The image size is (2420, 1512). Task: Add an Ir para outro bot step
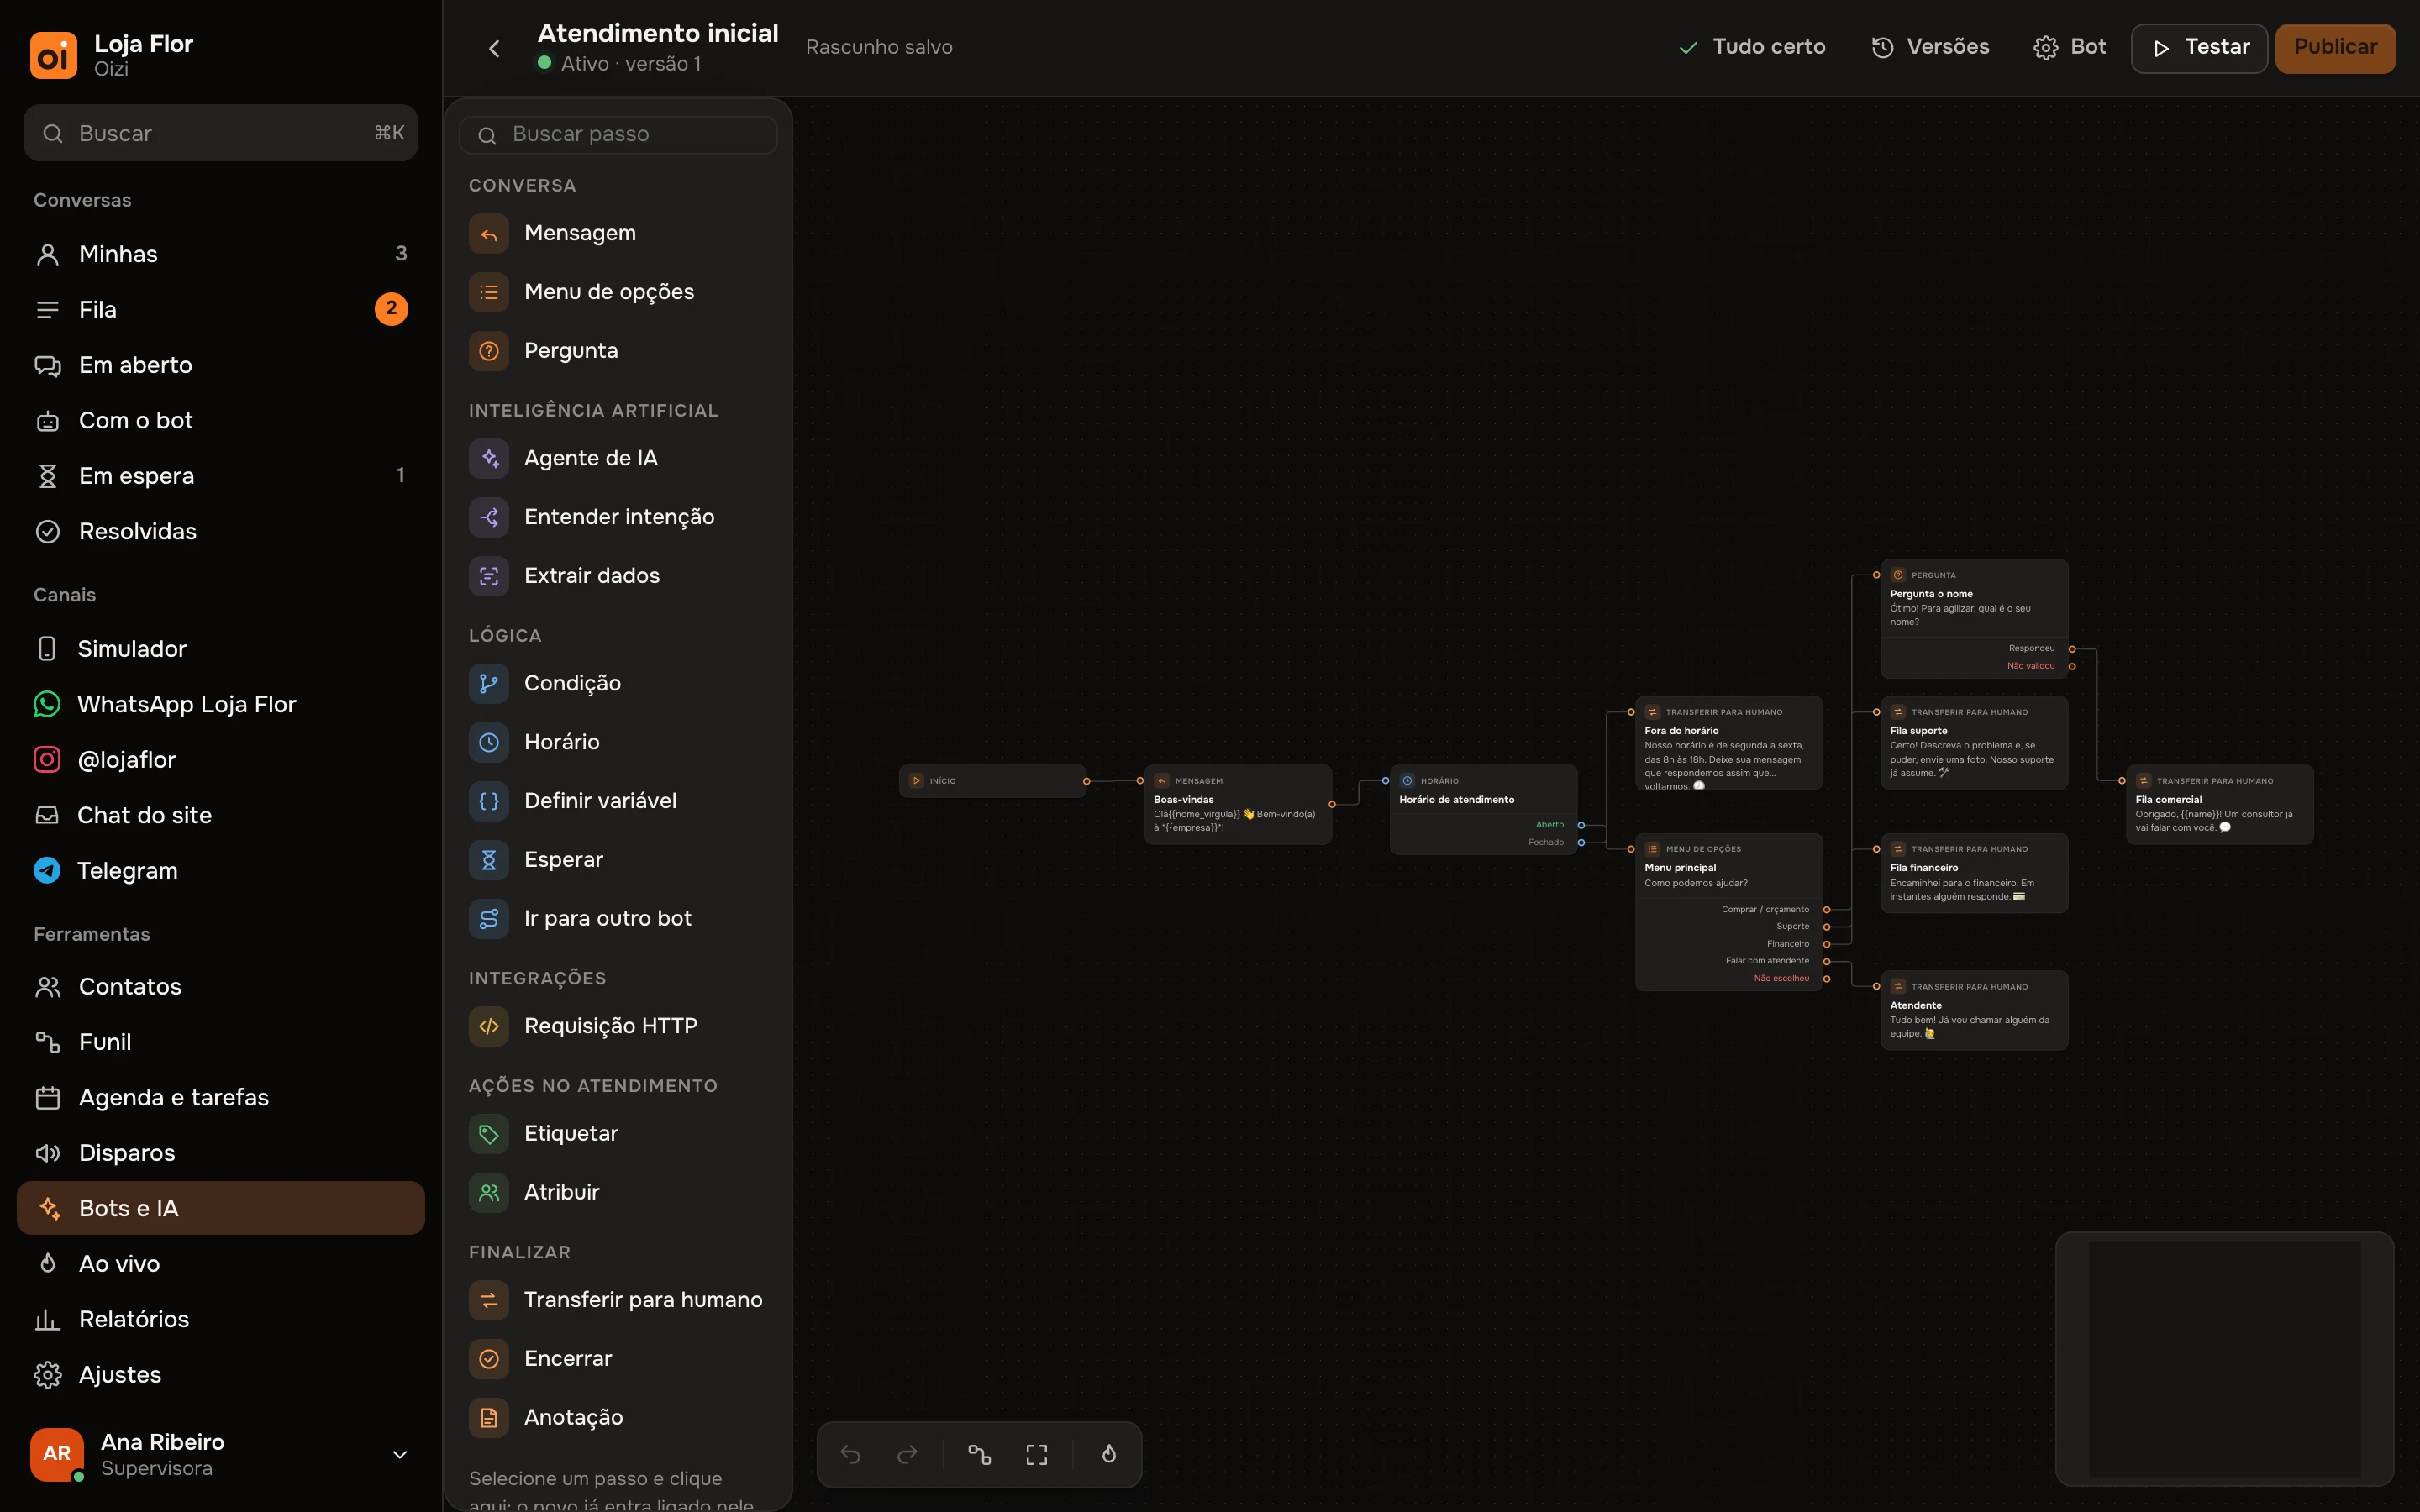[617, 918]
